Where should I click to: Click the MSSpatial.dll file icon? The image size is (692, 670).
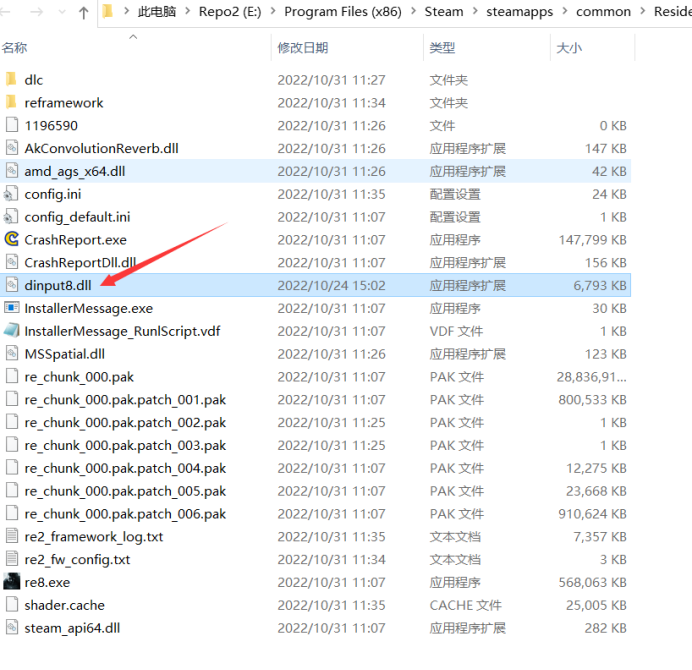point(12,354)
